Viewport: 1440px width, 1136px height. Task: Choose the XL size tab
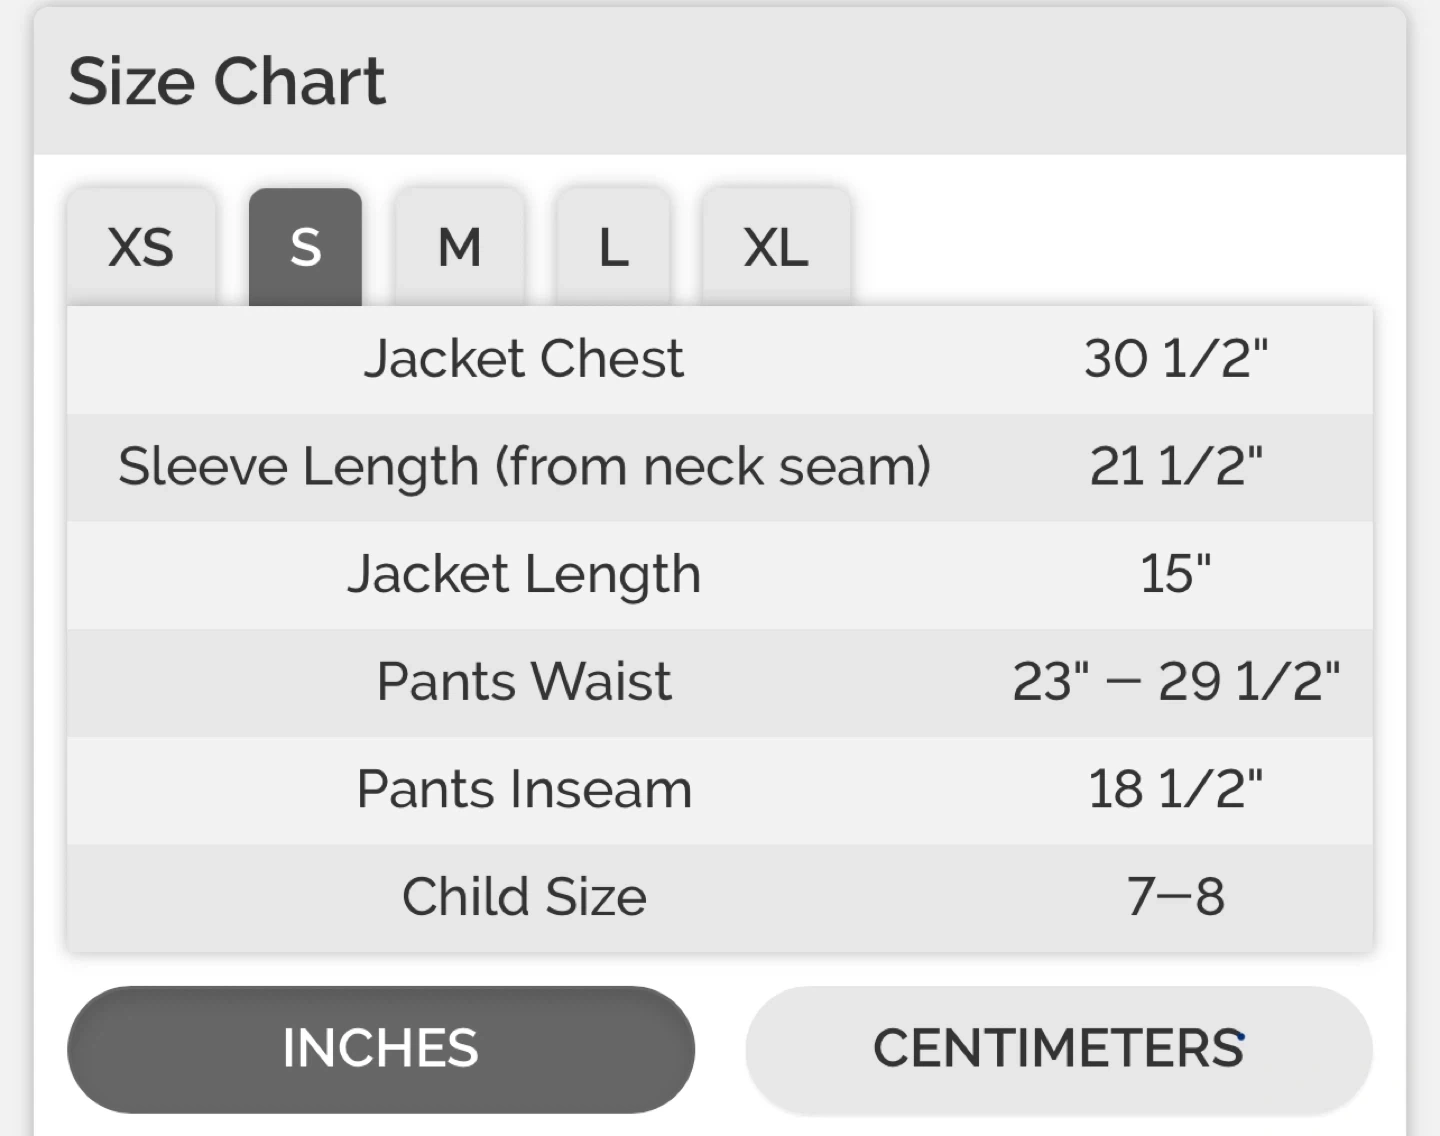(776, 247)
